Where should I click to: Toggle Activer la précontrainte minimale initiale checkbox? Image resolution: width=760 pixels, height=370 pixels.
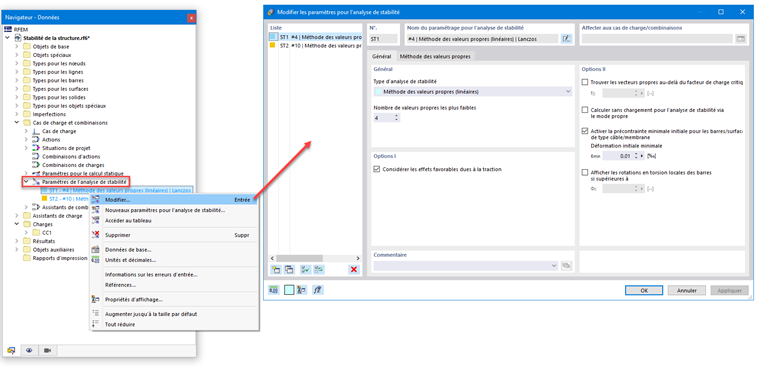click(585, 131)
